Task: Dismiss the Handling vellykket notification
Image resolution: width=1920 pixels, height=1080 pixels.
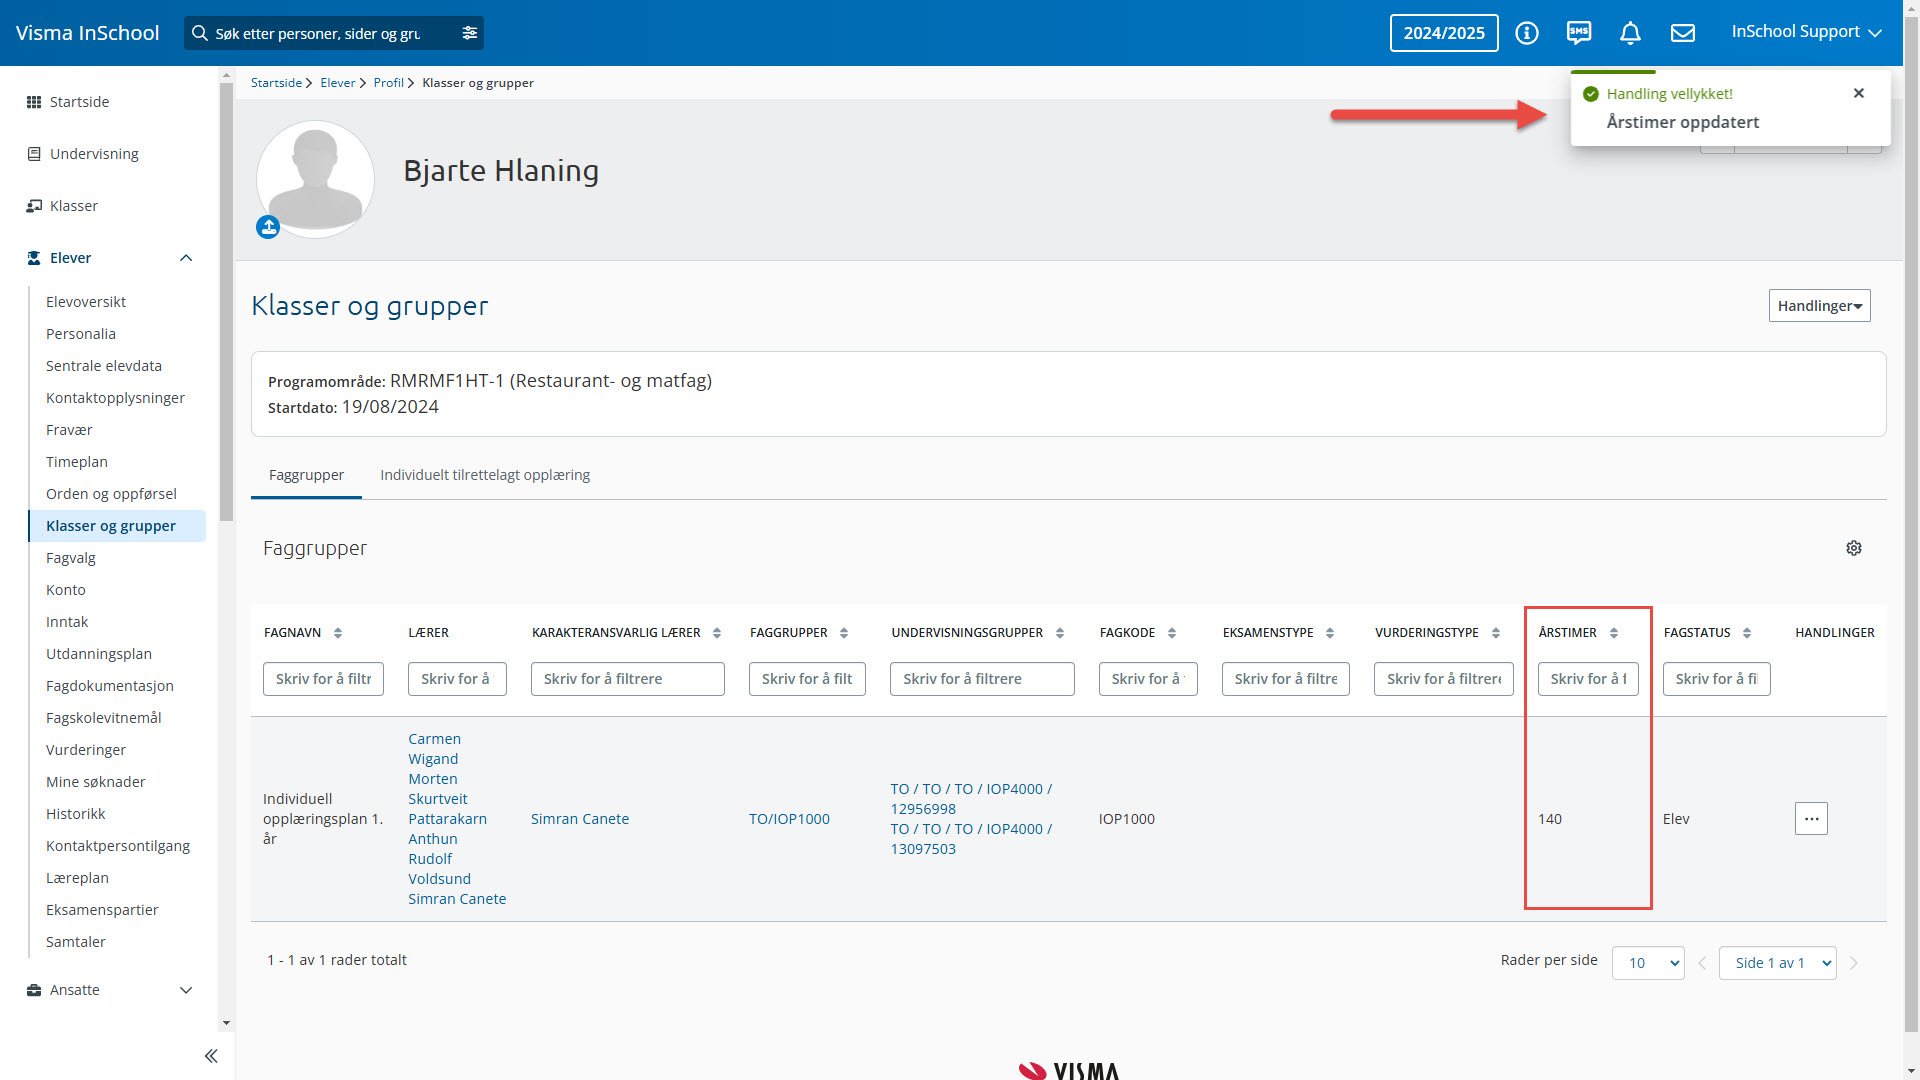Action: coord(1859,93)
